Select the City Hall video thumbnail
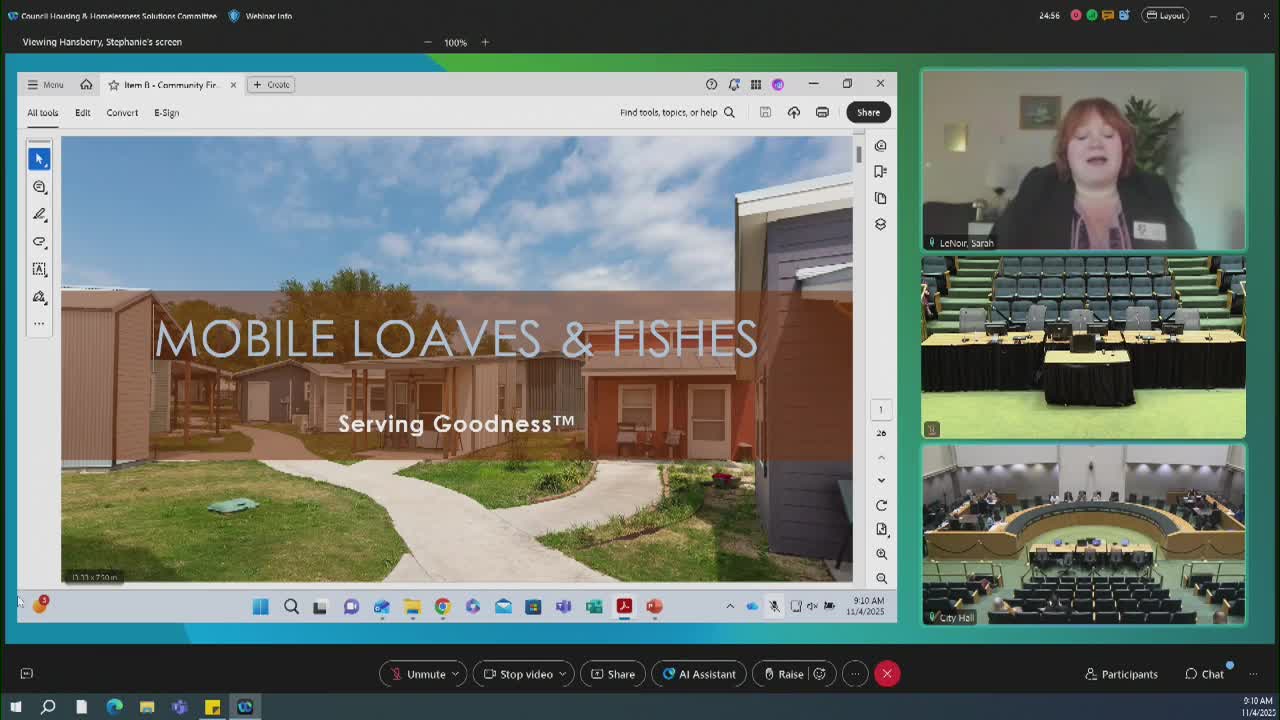The height and width of the screenshot is (720, 1280). click(x=1083, y=534)
